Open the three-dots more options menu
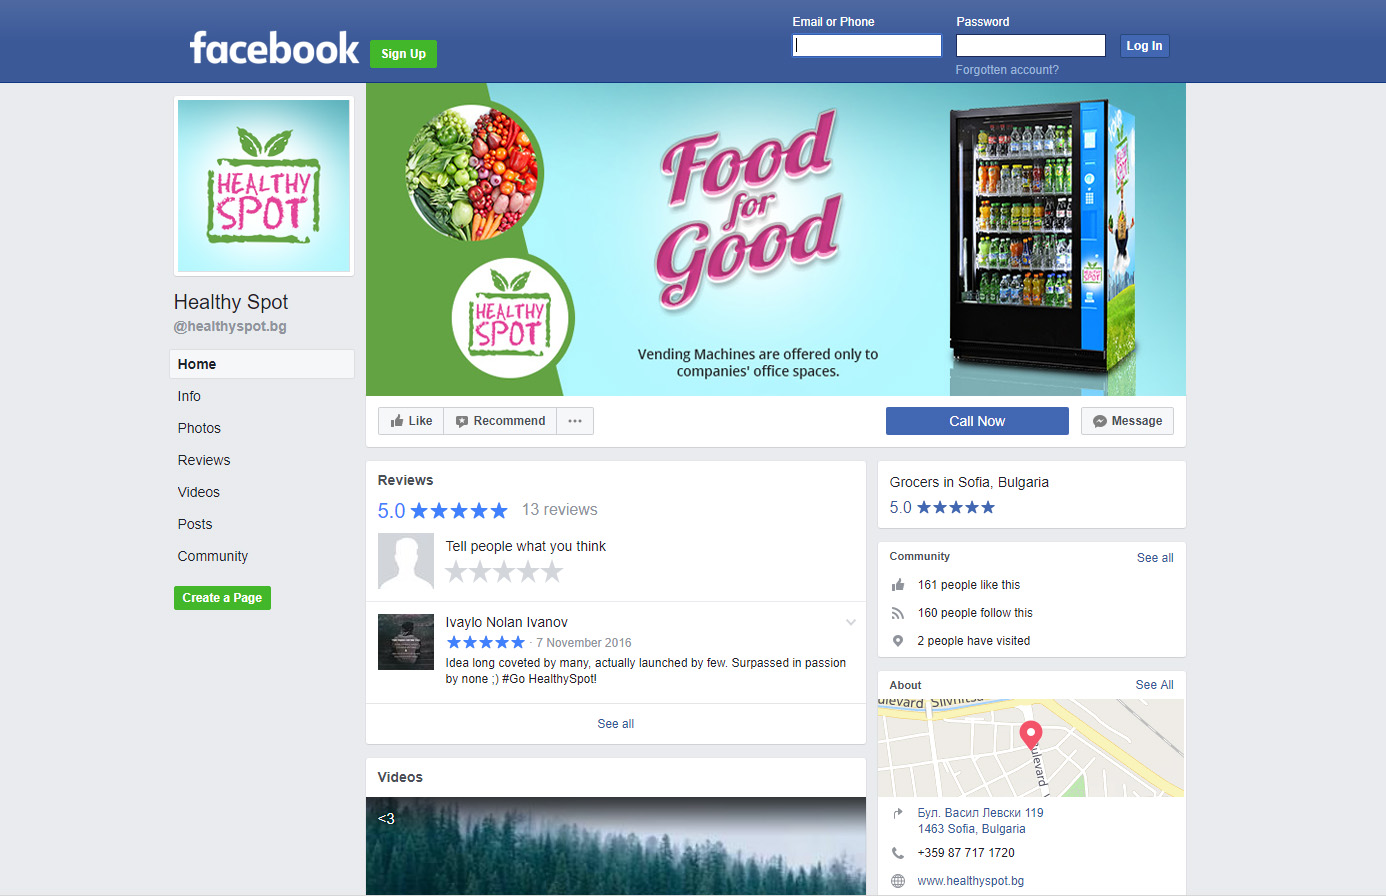This screenshot has height=896, width=1386. [575, 421]
